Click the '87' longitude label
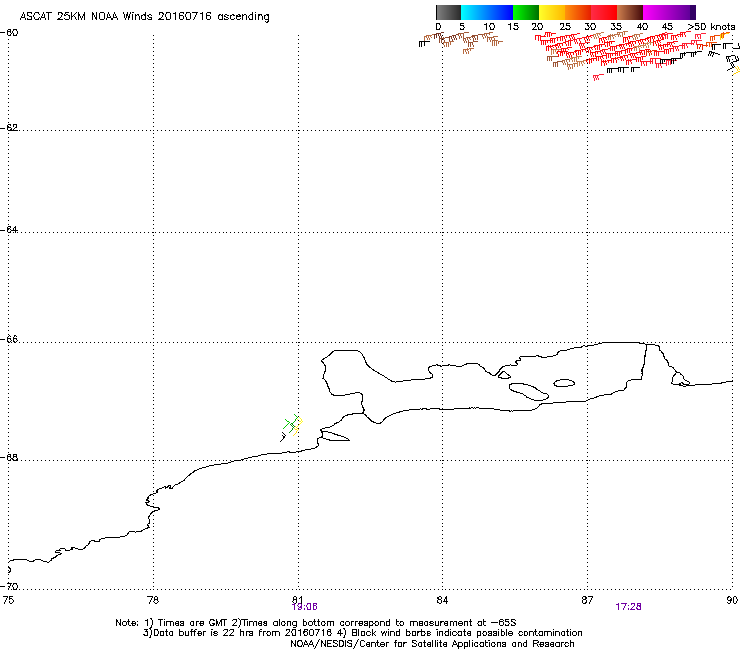The image size is (740, 650). (x=587, y=600)
